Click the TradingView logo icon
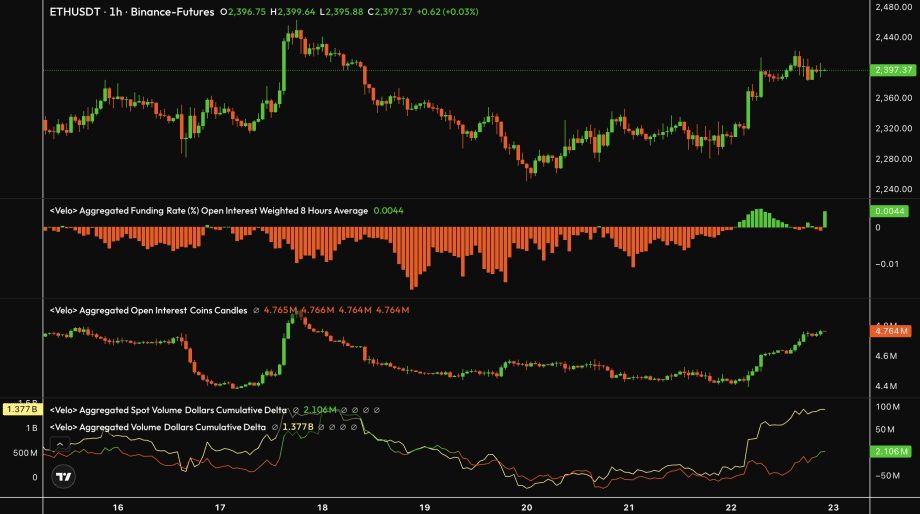 63,476
